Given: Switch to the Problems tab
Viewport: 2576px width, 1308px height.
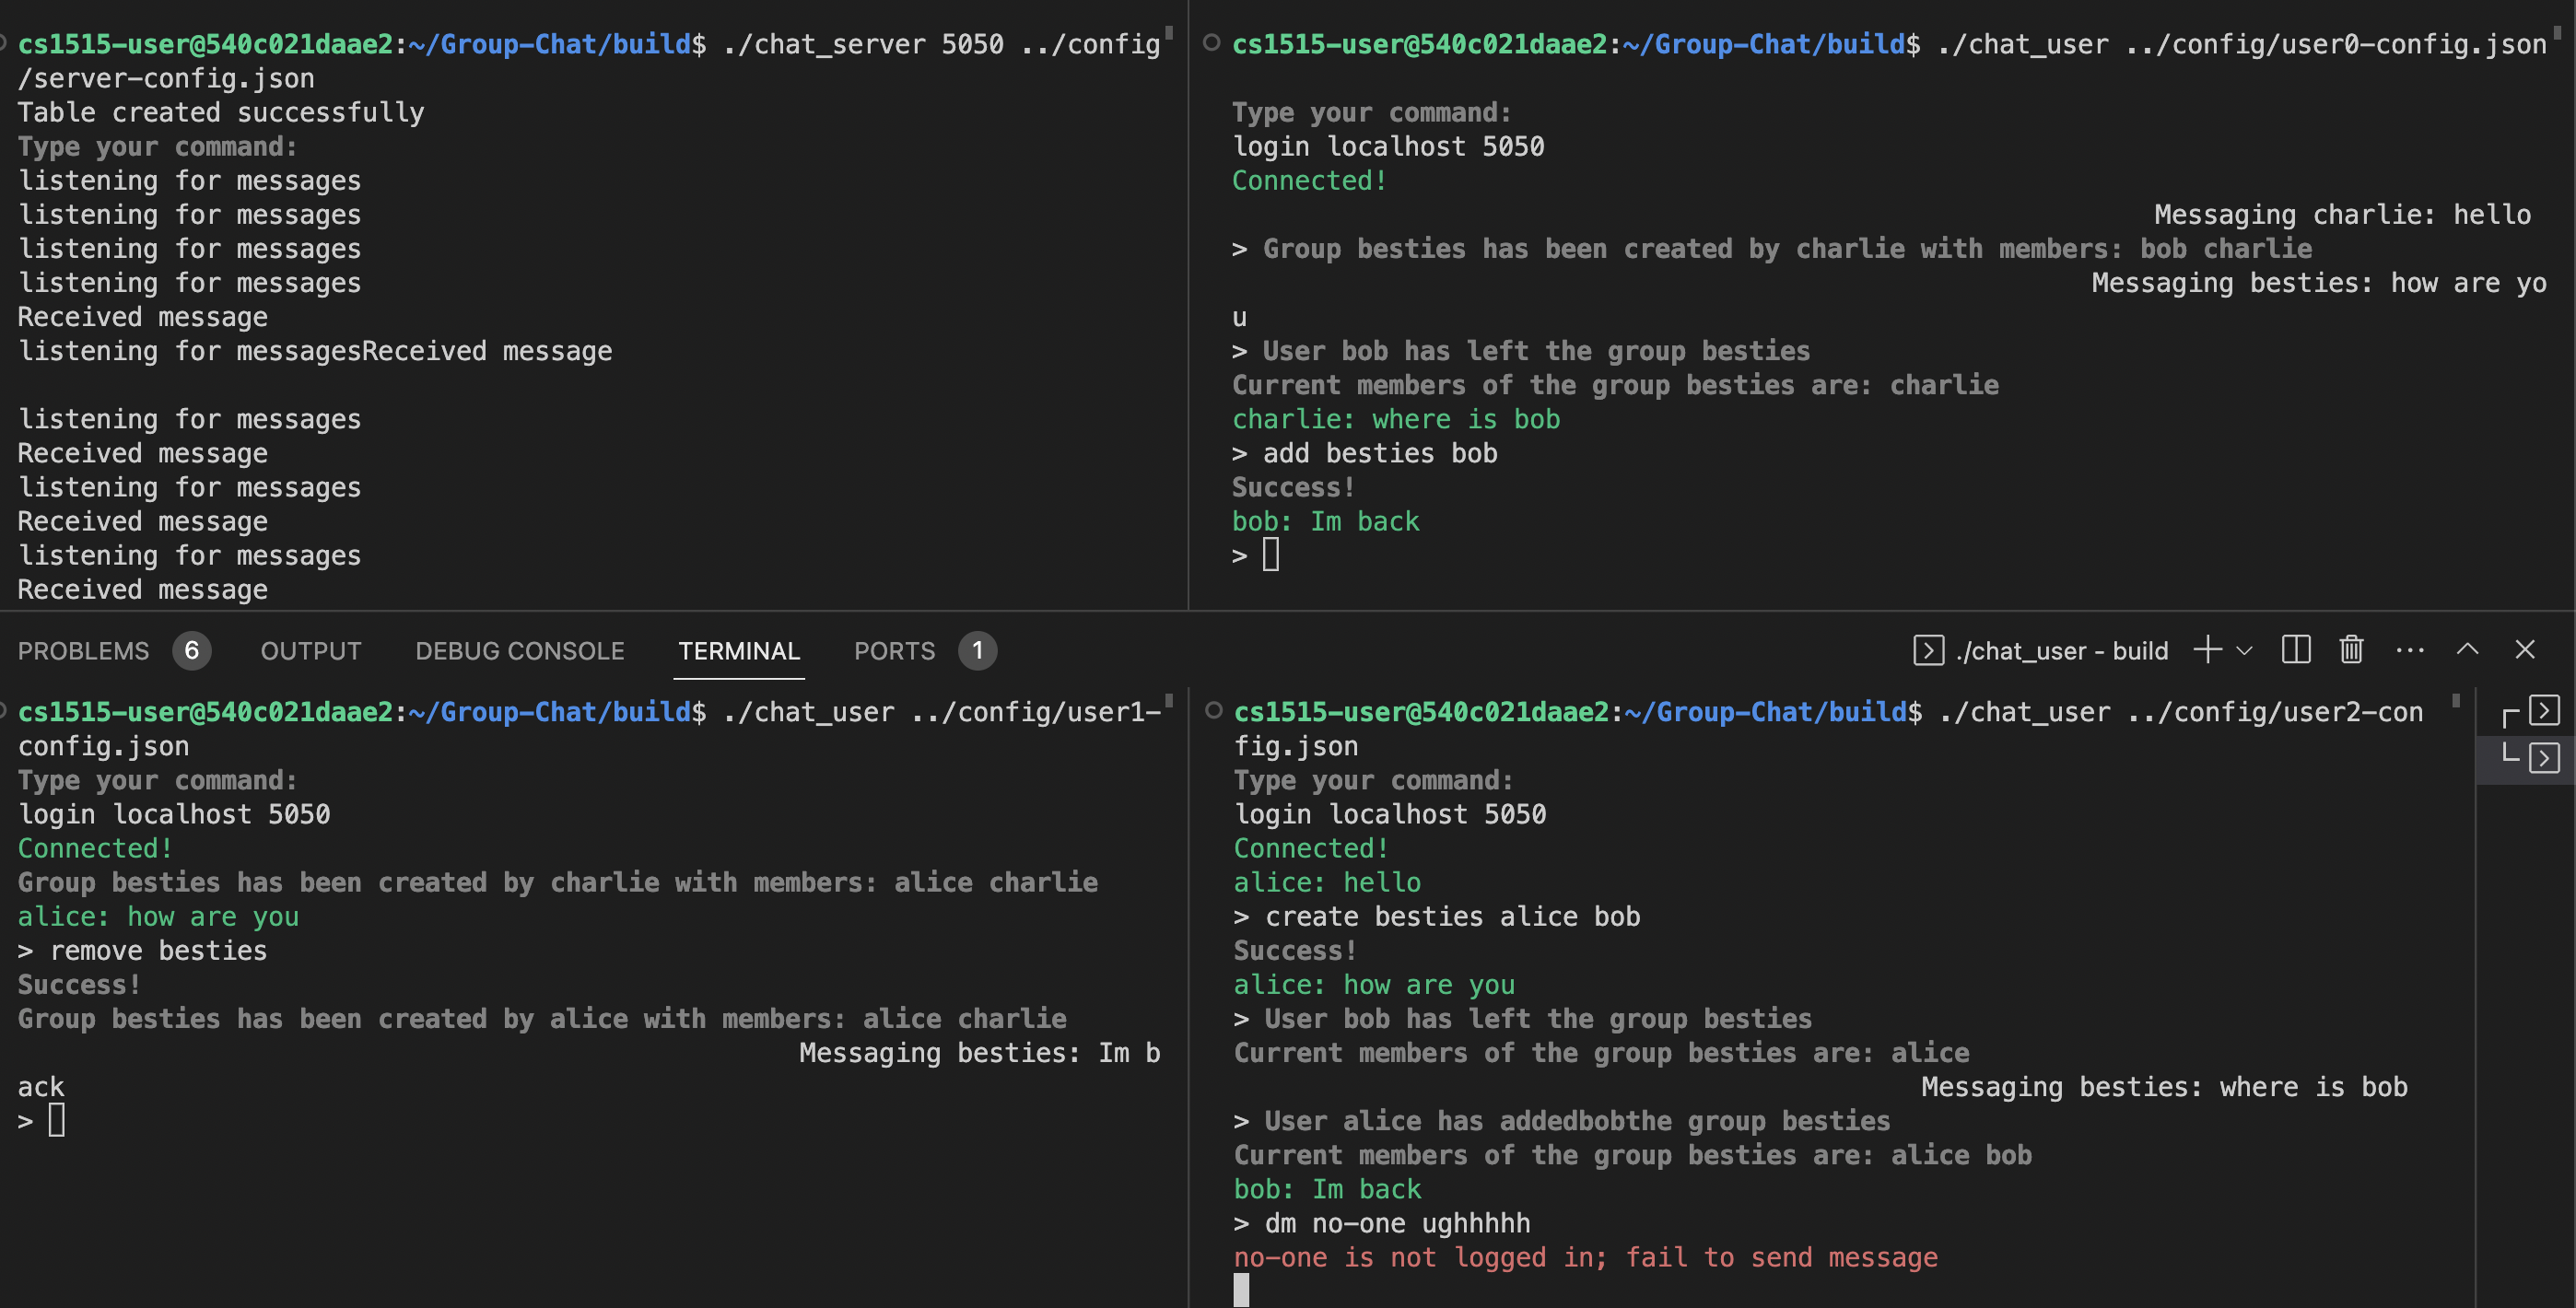Looking at the screenshot, I should tap(83, 651).
